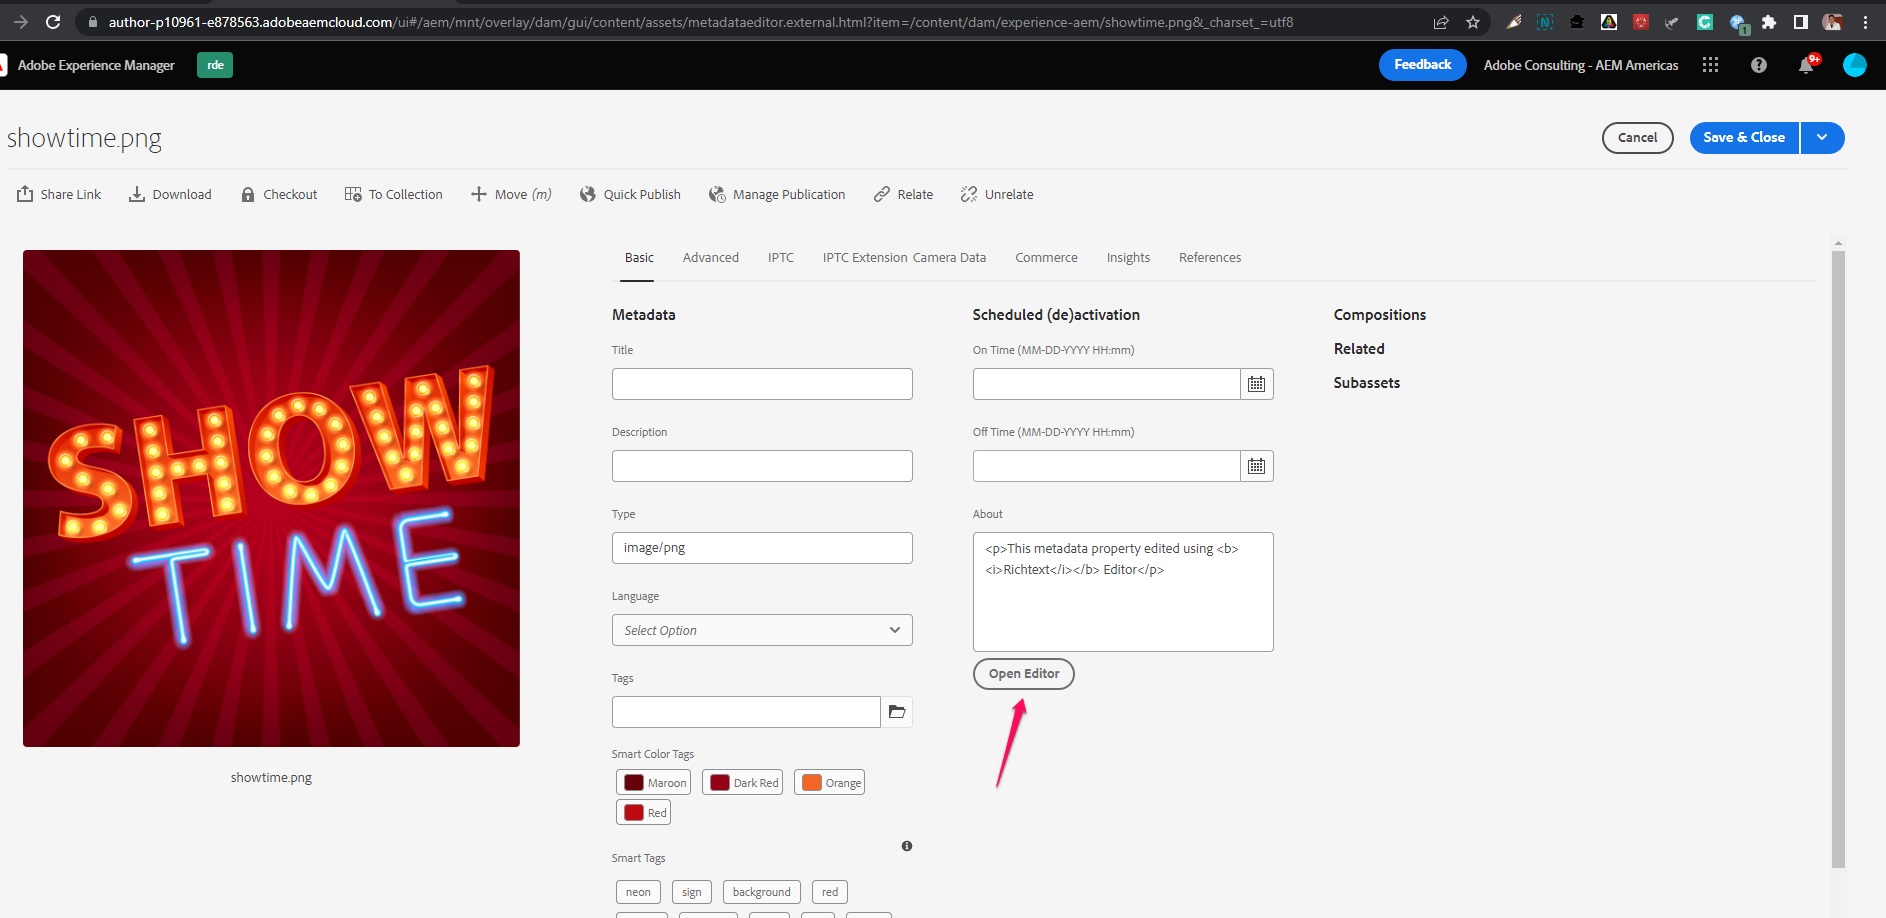
Task: Open the notifications bell
Action: [1806, 65]
